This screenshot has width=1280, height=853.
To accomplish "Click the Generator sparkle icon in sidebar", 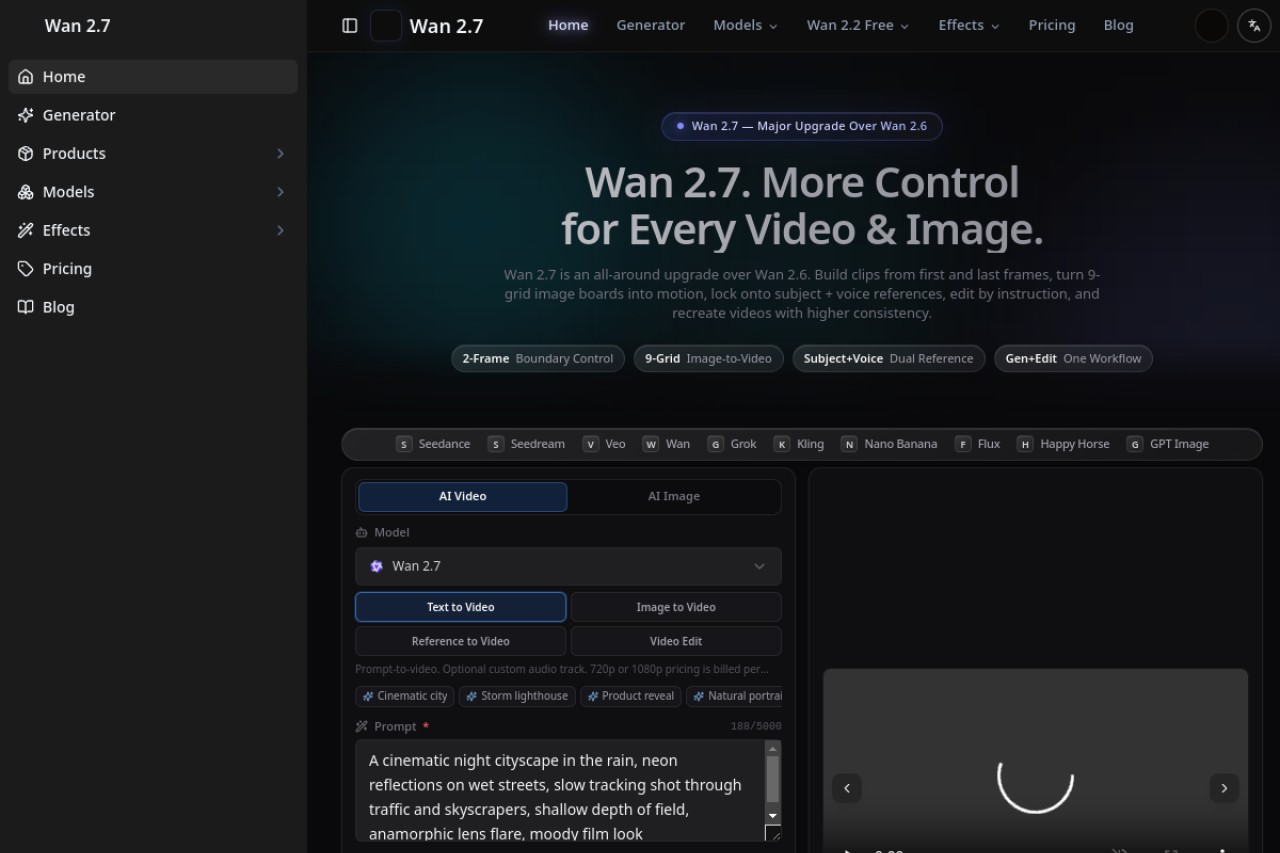I will pos(26,115).
